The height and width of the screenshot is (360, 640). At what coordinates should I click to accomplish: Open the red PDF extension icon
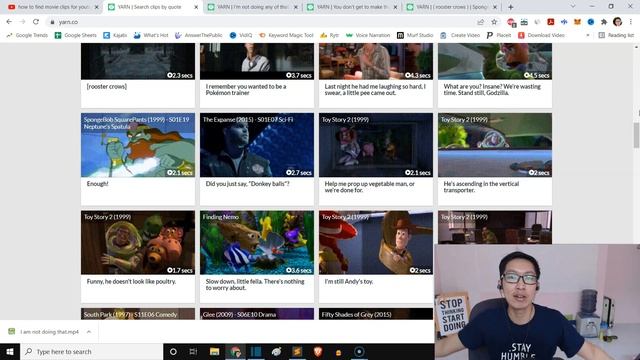(x=551, y=22)
